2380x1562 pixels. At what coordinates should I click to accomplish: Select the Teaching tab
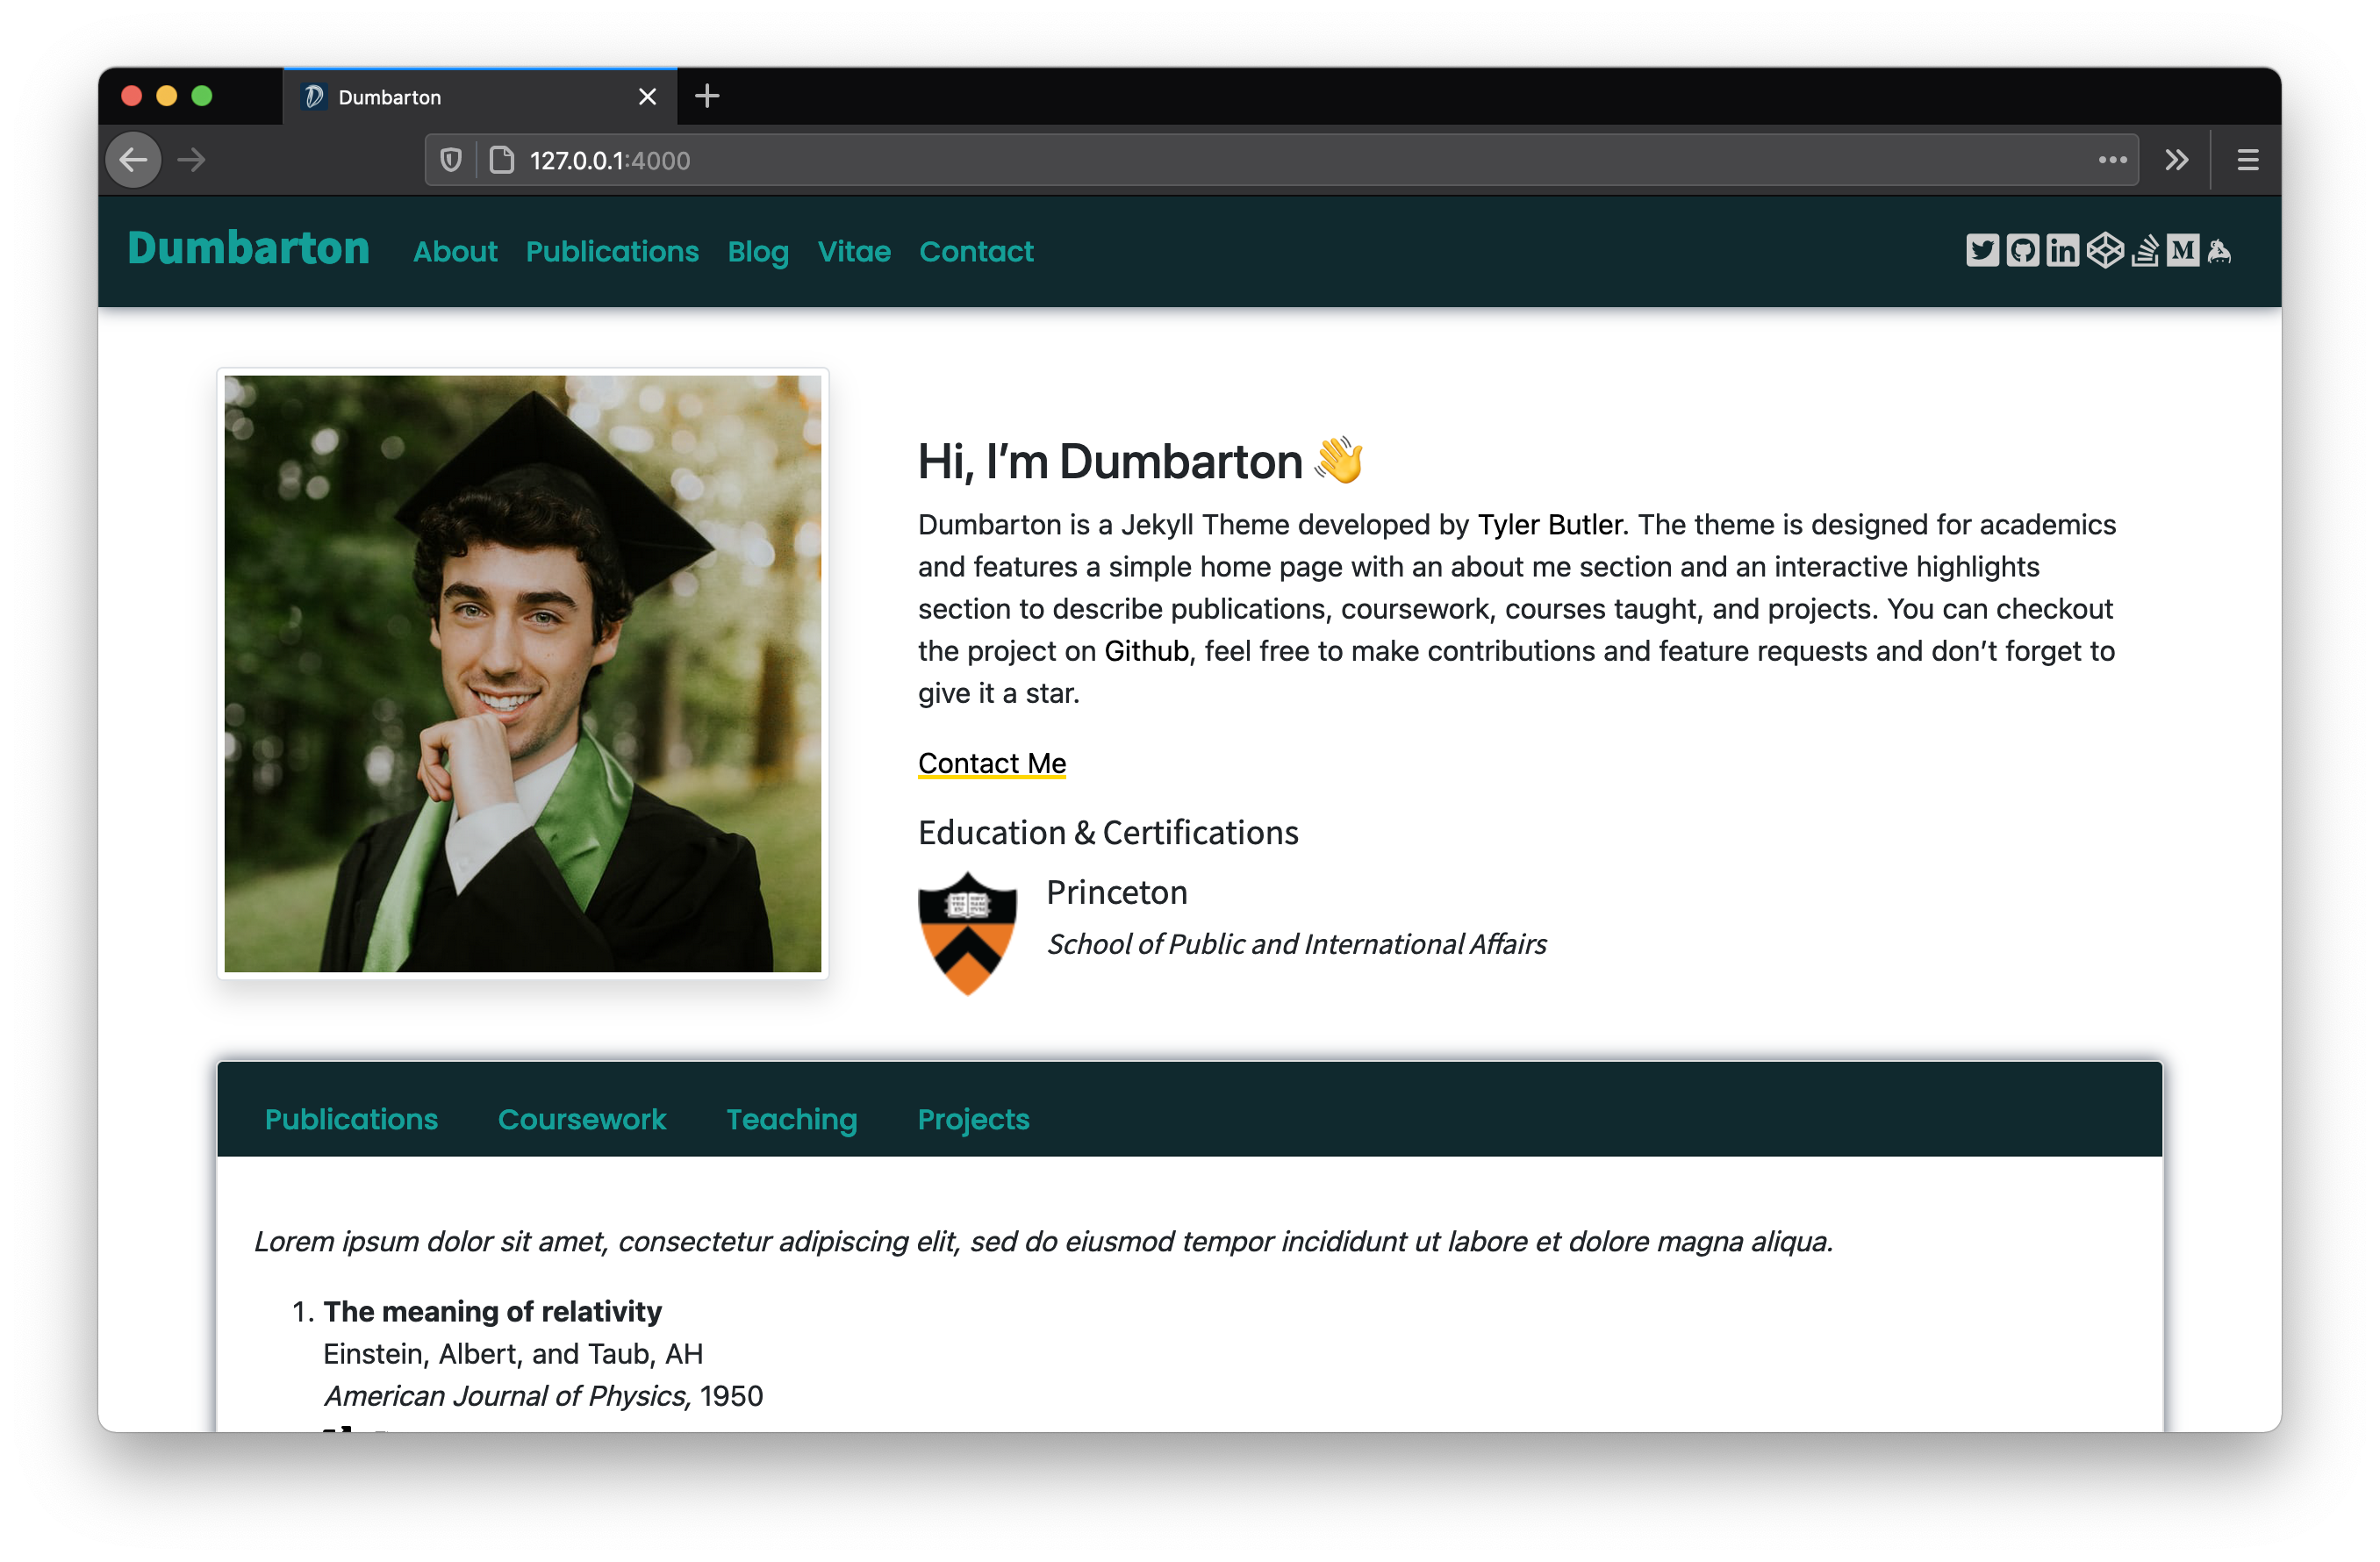click(x=792, y=1119)
